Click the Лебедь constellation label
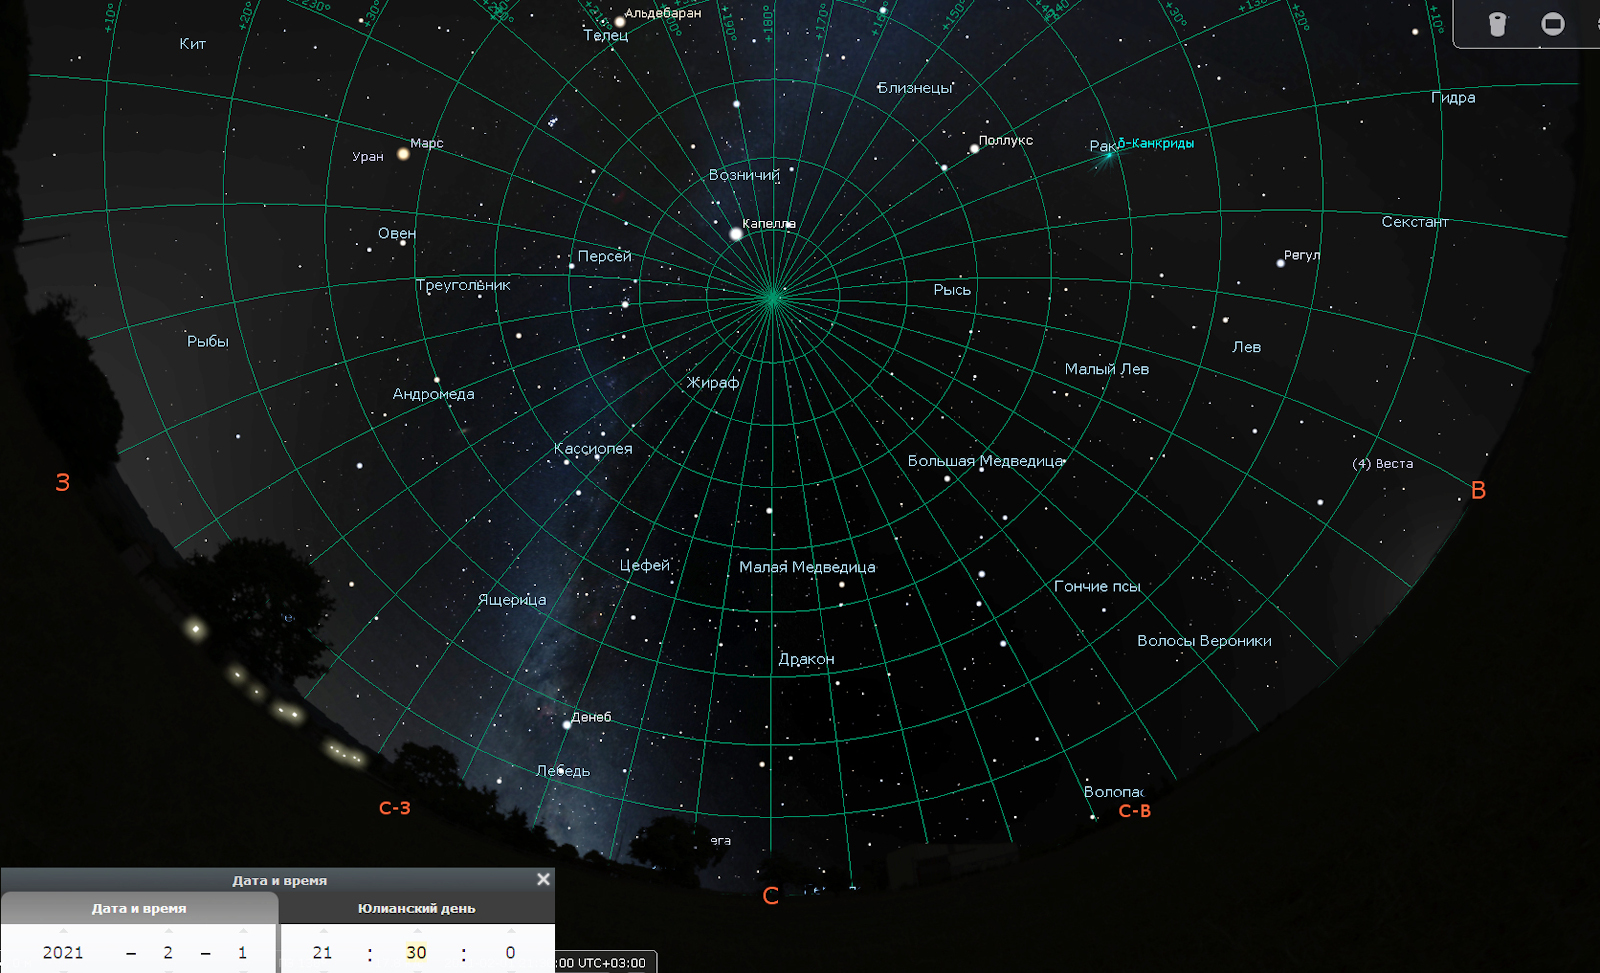The height and width of the screenshot is (973, 1600). [563, 771]
